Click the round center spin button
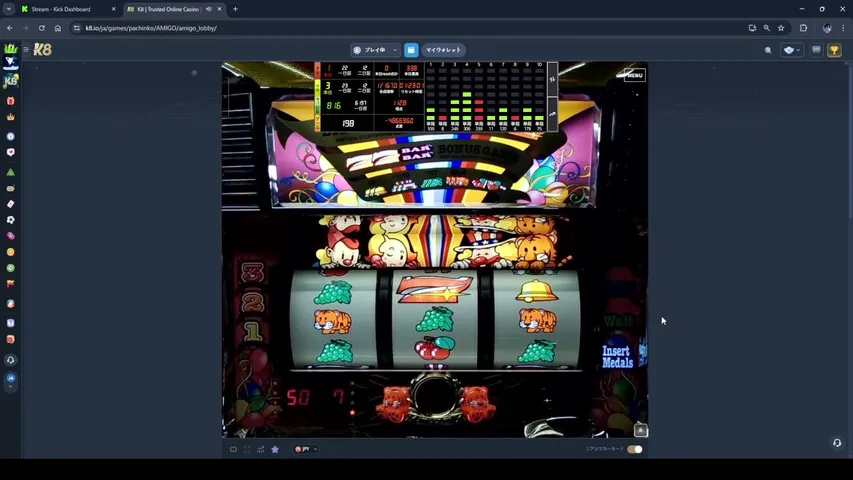The image size is (853, 480). [x=434, y=396]
